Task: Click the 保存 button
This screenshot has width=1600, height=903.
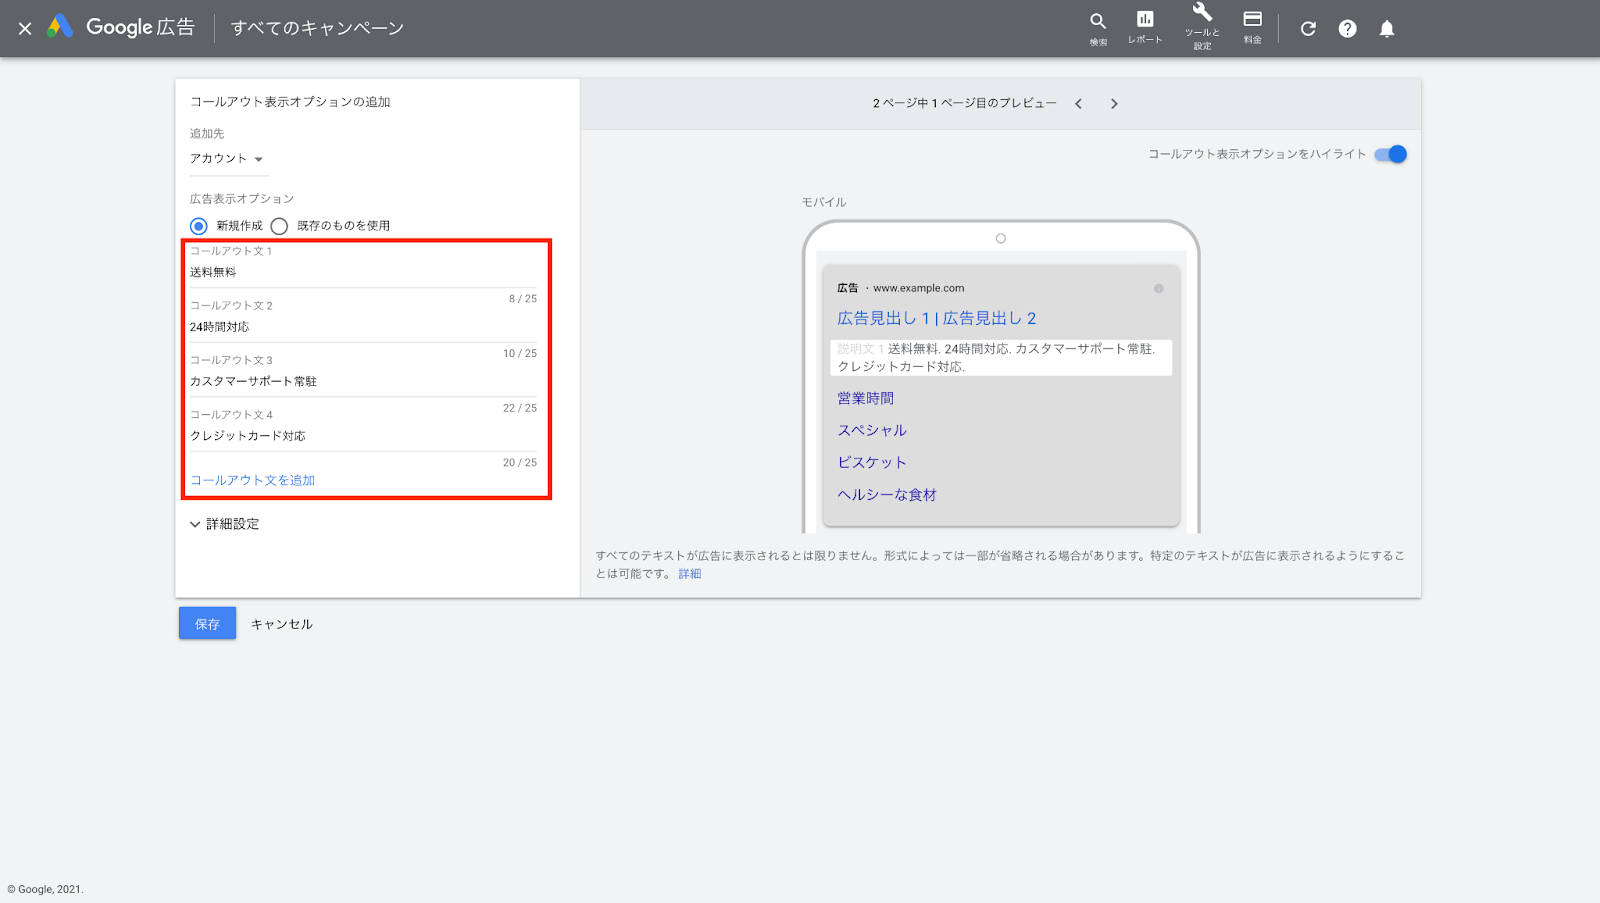Action: pos(207,623)
